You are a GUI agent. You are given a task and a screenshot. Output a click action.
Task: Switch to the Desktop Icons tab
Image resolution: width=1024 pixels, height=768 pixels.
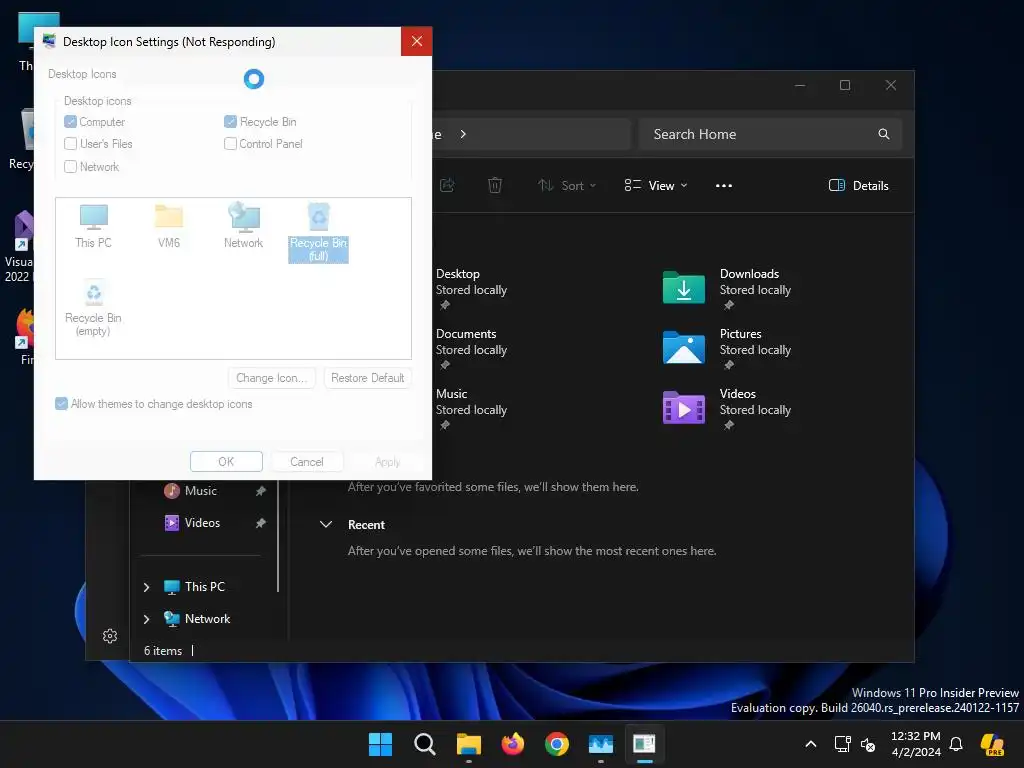pos(82,74)
